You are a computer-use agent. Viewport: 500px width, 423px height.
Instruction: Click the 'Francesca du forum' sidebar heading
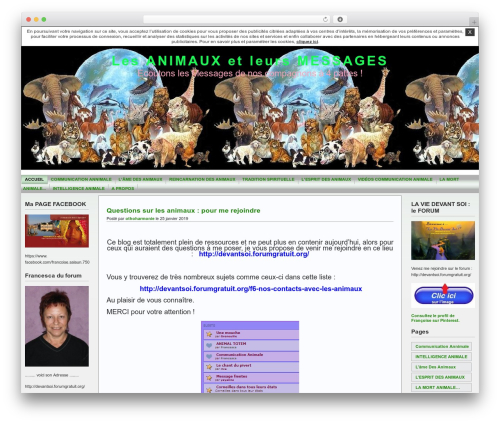tap(53, 276)
